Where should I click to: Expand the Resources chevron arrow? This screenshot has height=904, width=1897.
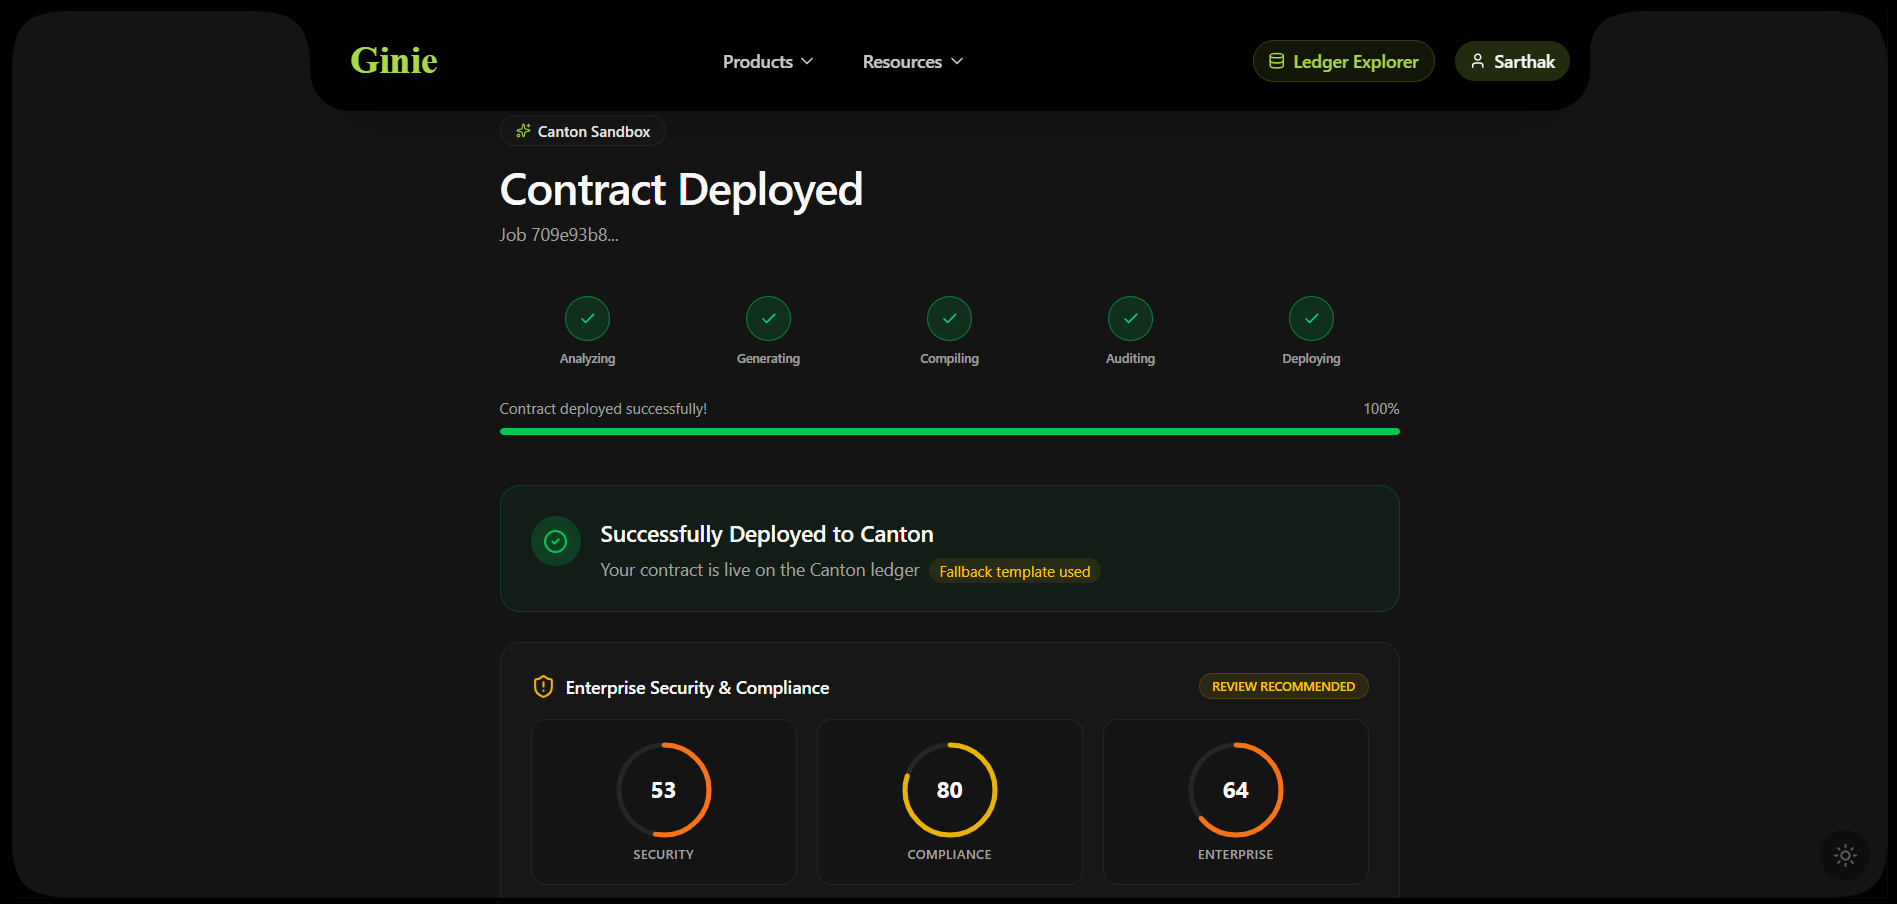[957, 62]
